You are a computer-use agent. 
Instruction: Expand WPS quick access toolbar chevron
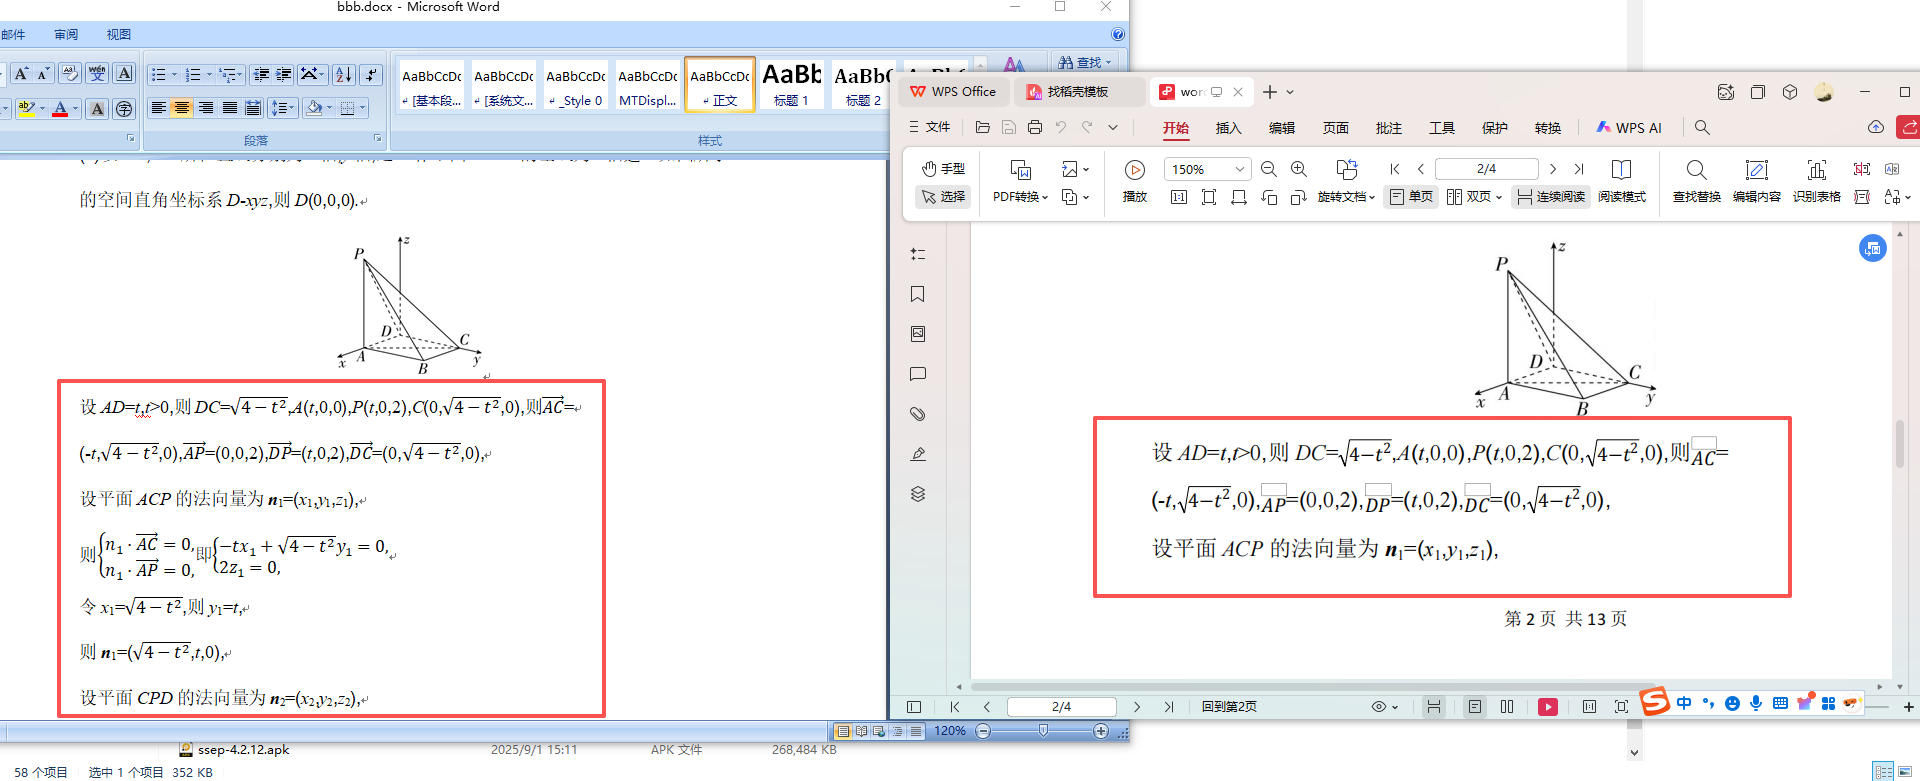1113,127
